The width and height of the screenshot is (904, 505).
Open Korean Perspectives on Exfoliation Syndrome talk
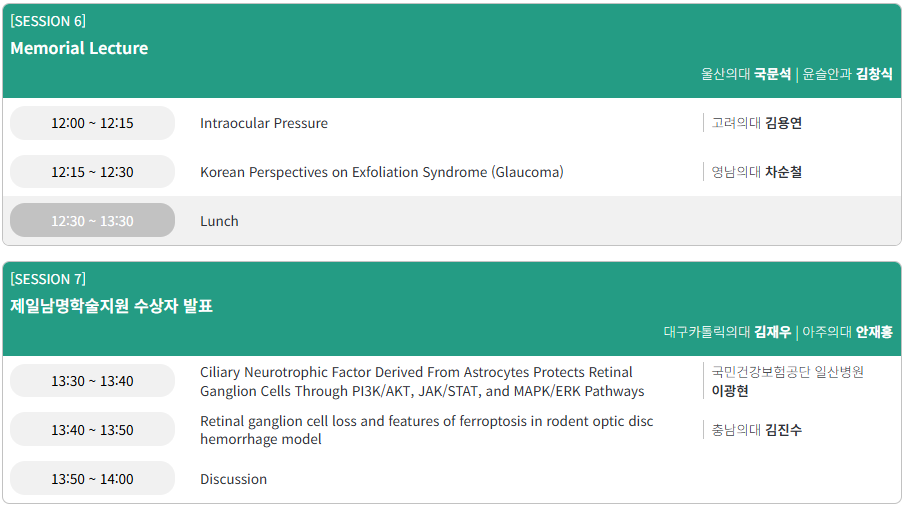click(x=381, y=172)
